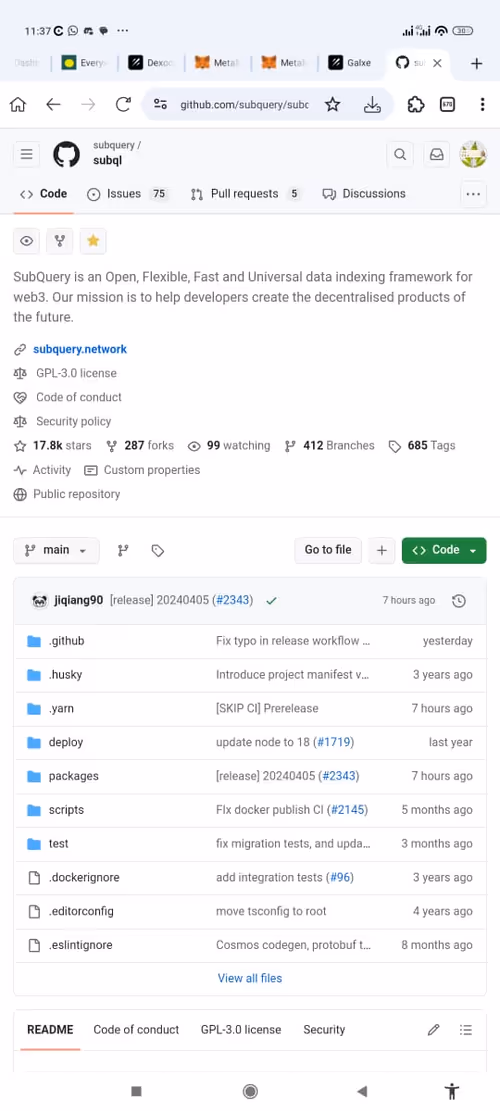View the GPL-3.0 license link
The width and height of the screenshot is (500, 1111).
[x=76, y=373]
